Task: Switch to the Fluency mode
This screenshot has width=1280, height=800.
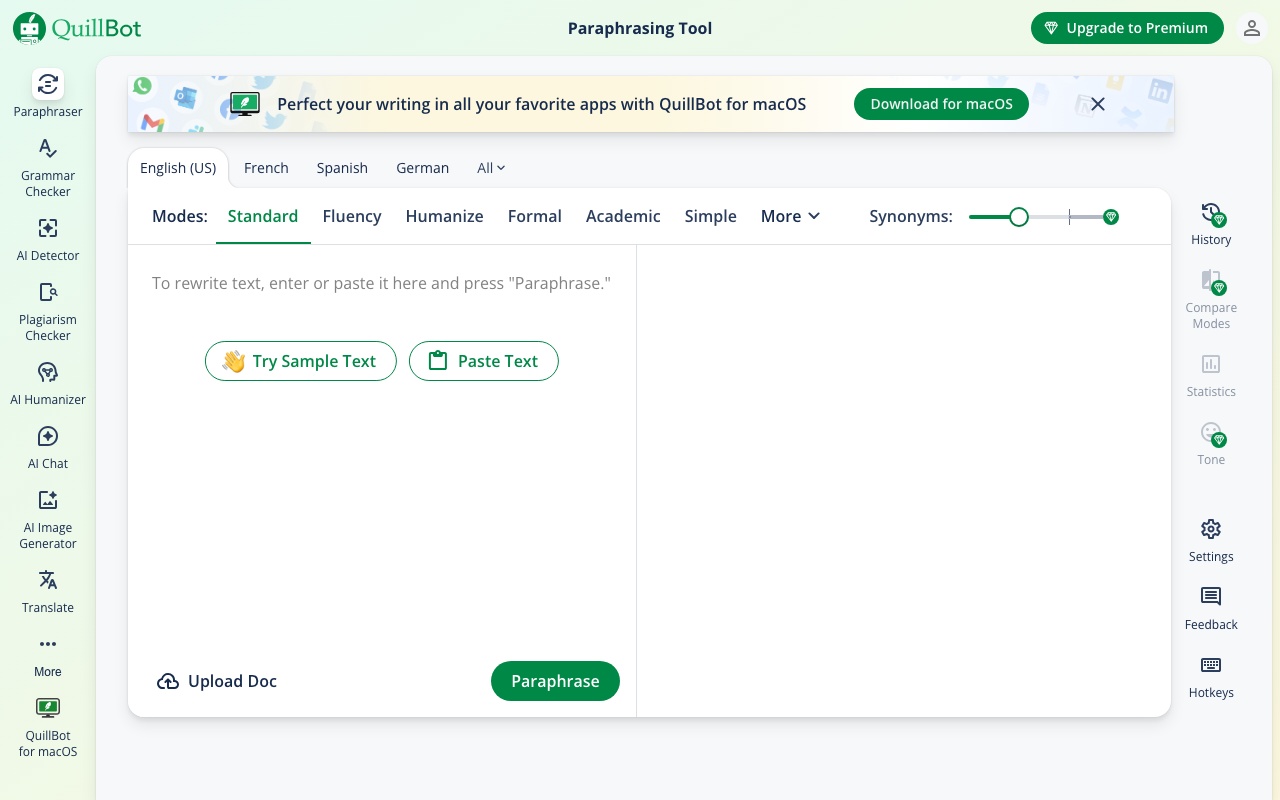Action: pyautogui.click(x=352, y=216)
